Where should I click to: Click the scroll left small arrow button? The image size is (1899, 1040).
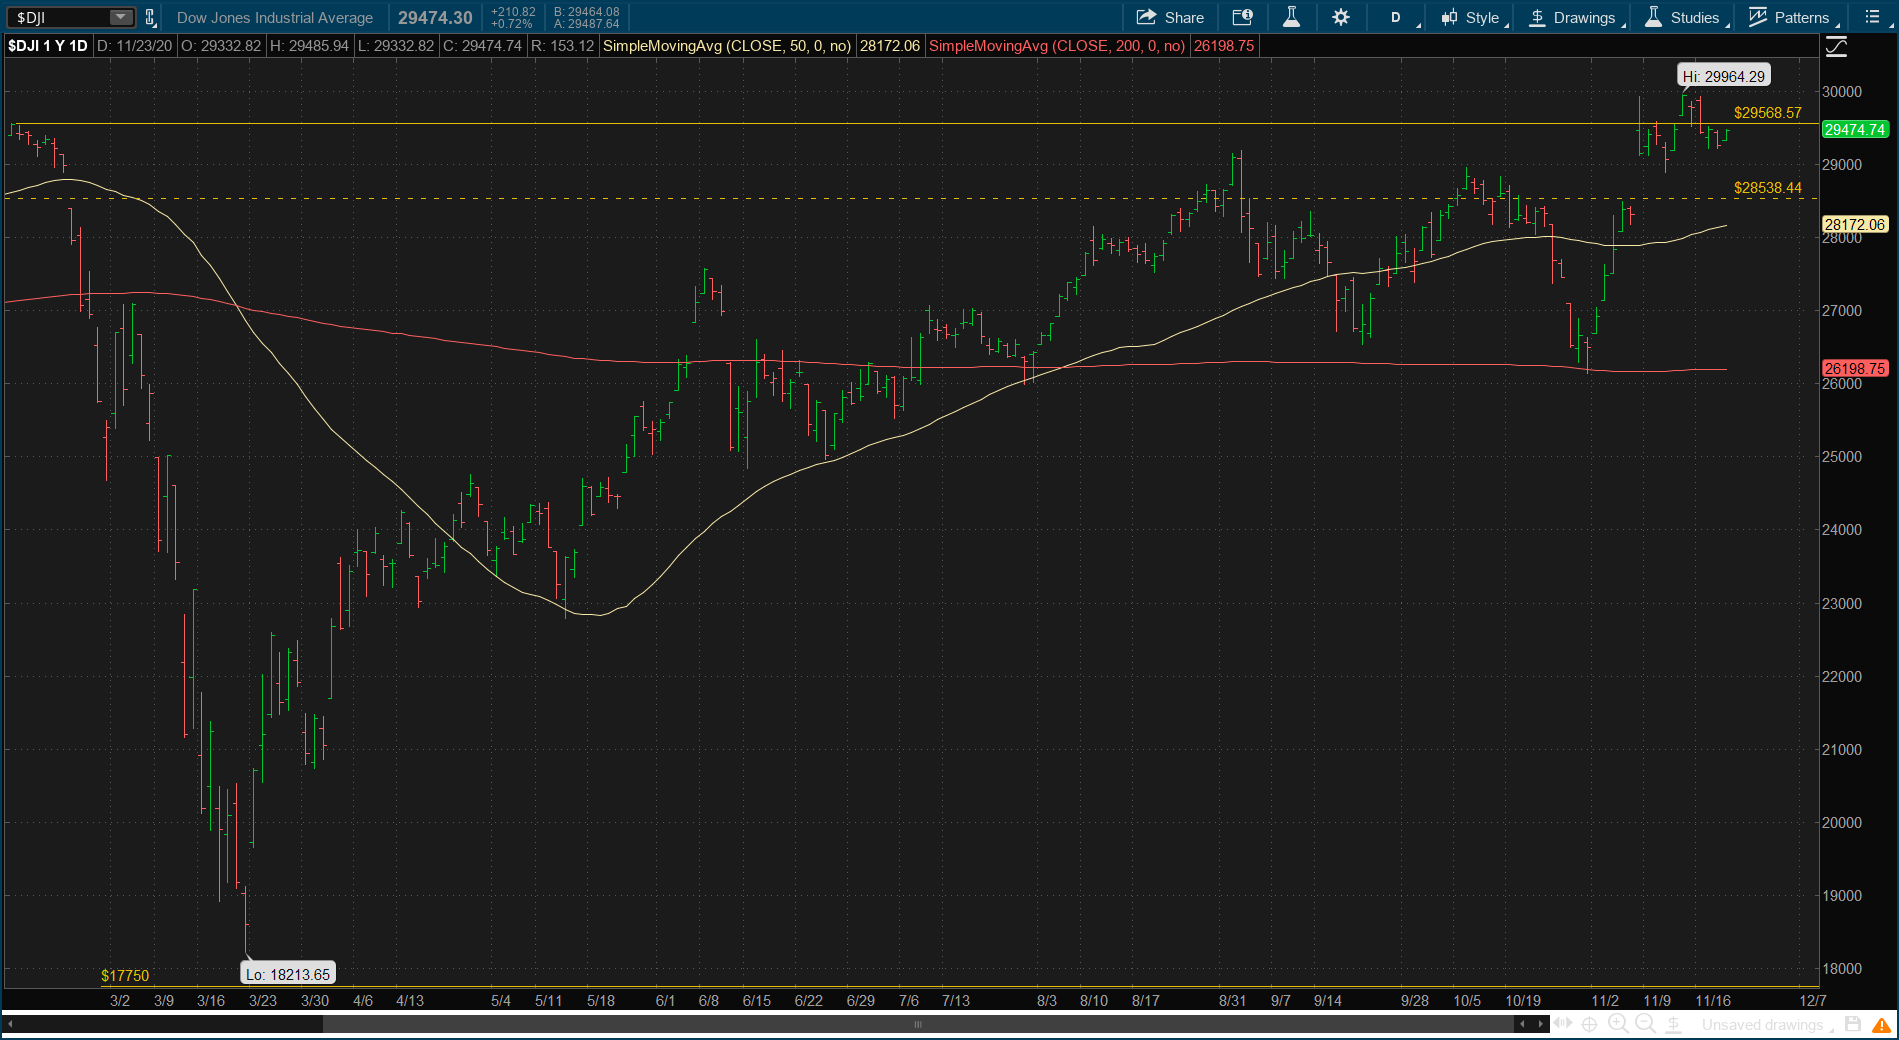click(1522, 1024)
